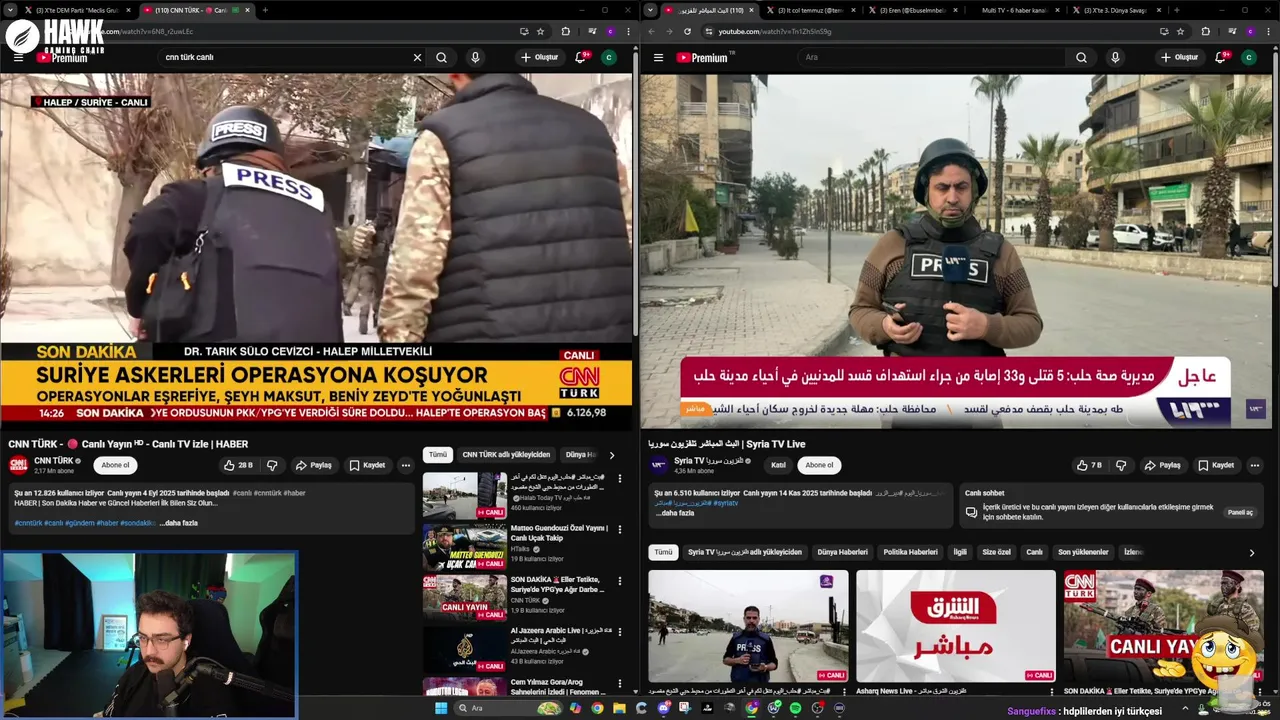Click the Syria TV address bar URL

point(775,31)
